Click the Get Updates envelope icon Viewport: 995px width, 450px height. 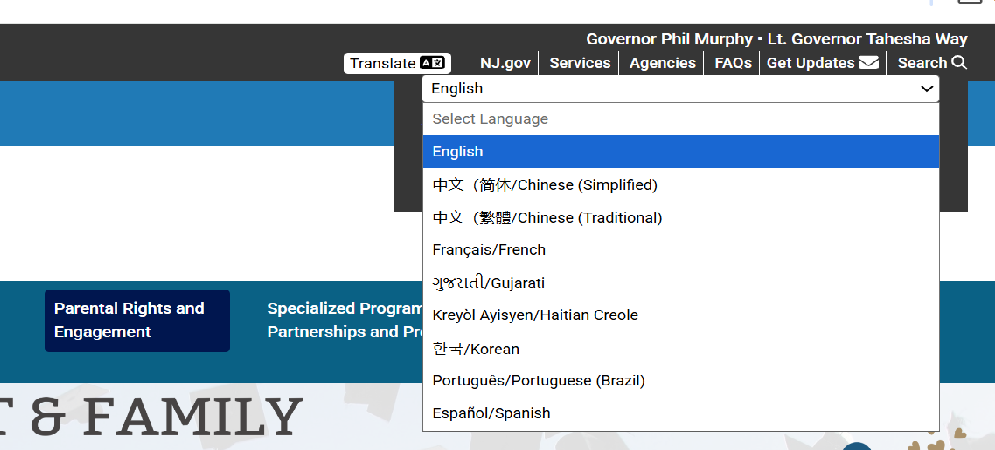(x=868, y=63)
